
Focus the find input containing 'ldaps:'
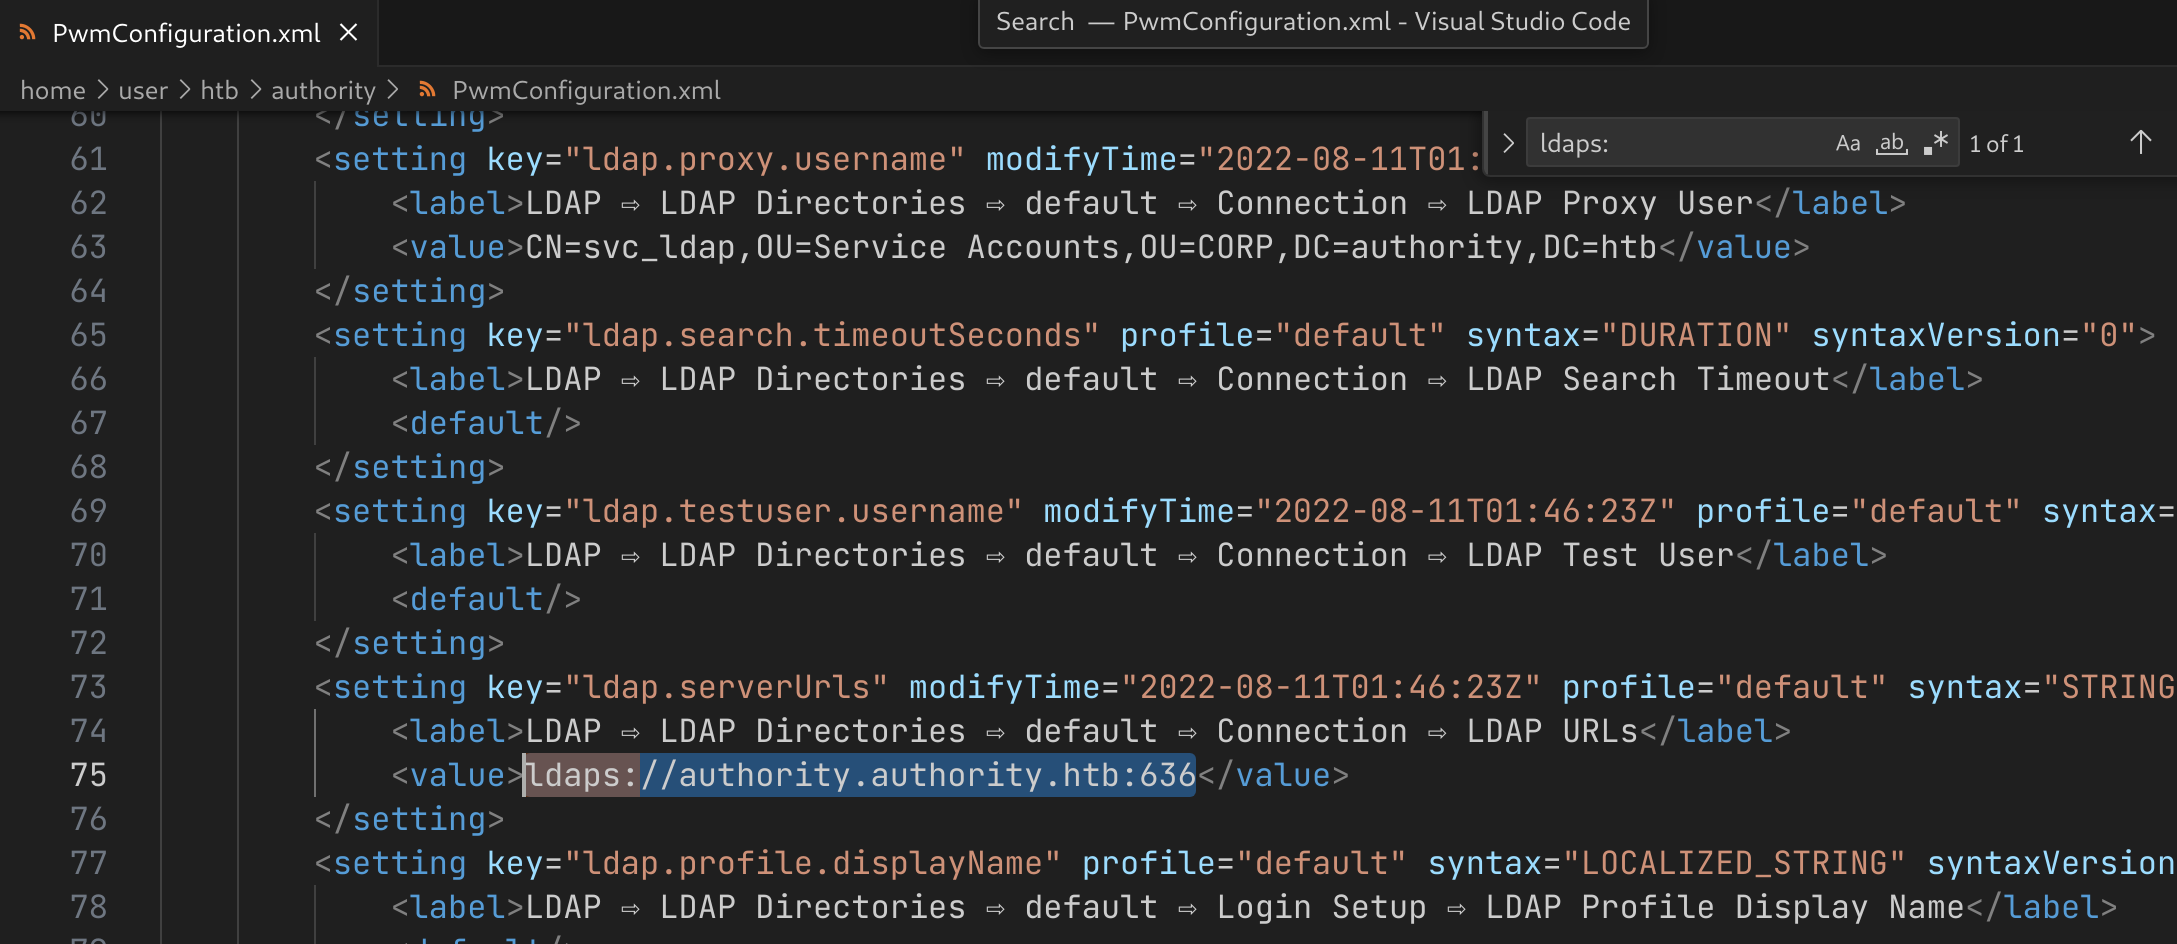click(x=1680, y=143)
